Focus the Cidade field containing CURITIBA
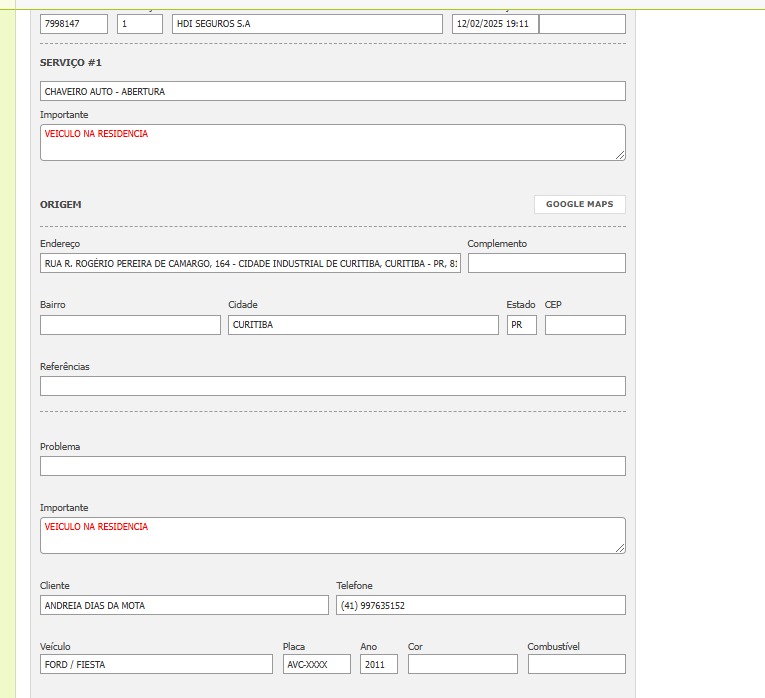This screenshot has height=698, width=765. pyautogui.click(x=362, y=325)
